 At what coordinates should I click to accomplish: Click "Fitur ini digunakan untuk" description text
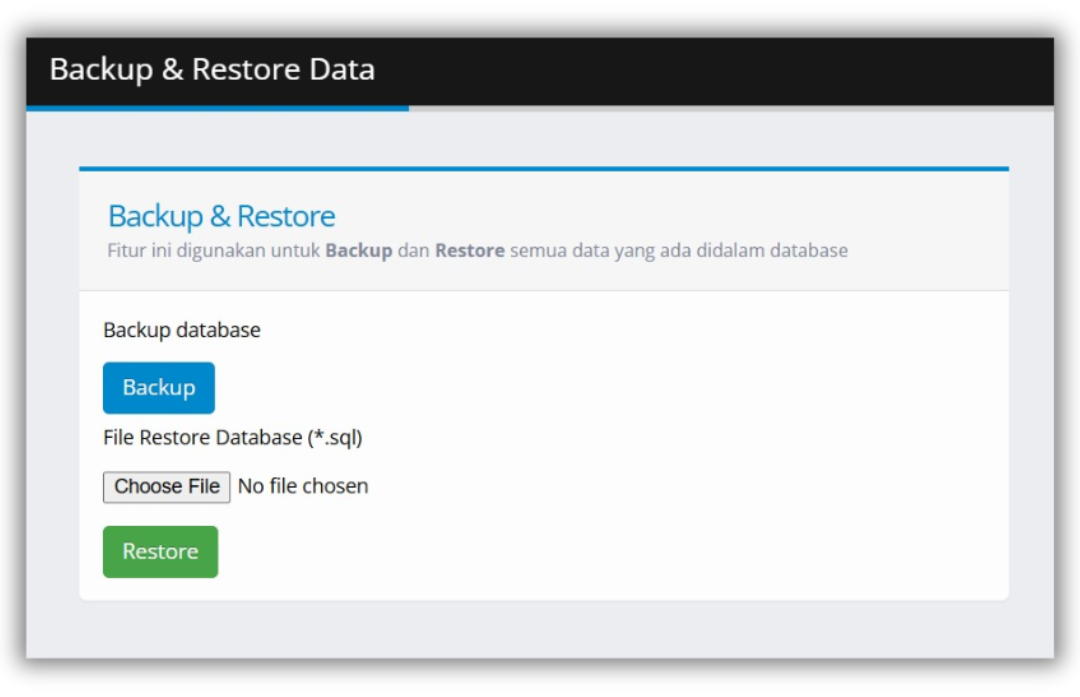click(x=214, y=251)
